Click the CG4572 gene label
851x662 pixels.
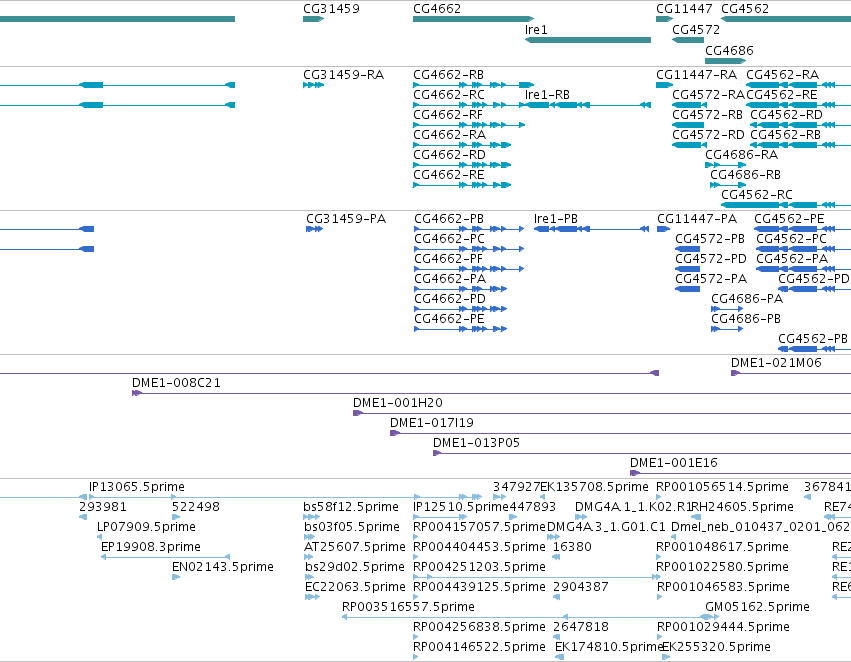coord(696,30)
